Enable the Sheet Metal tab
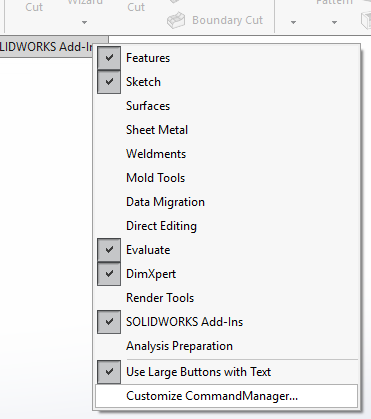 [227, 130]
